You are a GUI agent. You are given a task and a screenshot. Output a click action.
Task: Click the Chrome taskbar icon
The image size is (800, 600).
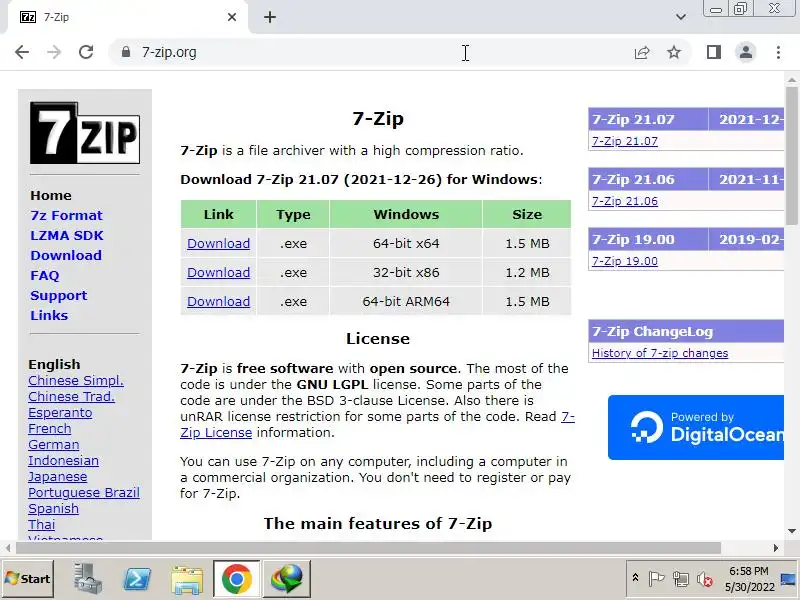236,579
